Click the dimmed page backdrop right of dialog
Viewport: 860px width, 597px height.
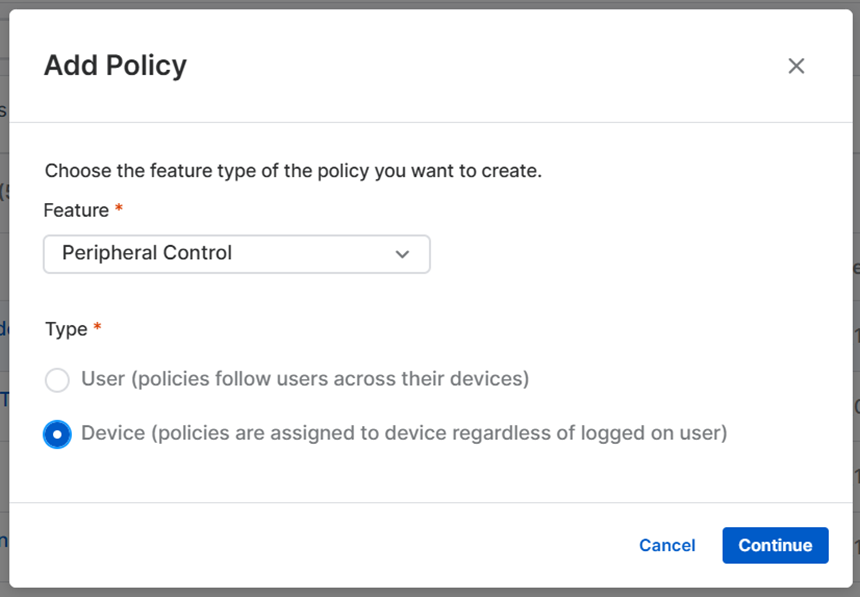point(856,300)
